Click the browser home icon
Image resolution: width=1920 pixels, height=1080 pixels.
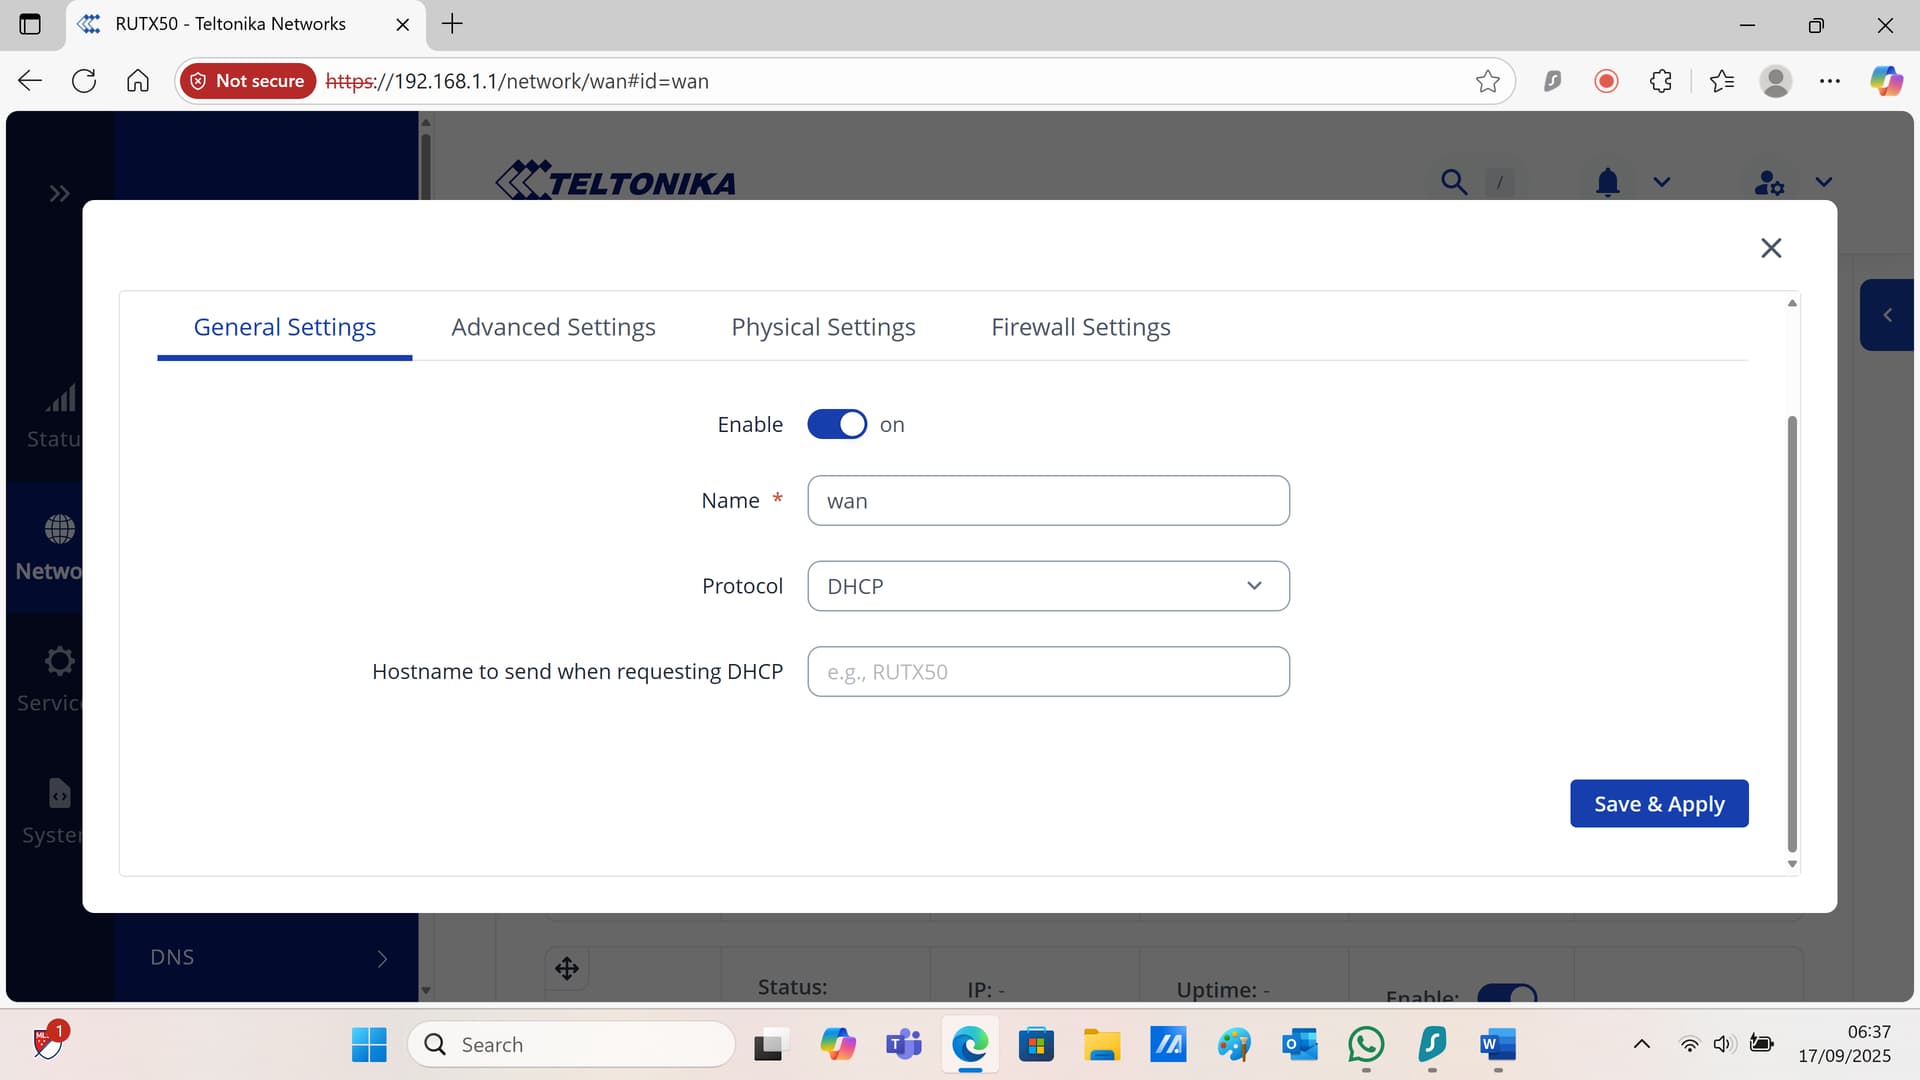138,81
